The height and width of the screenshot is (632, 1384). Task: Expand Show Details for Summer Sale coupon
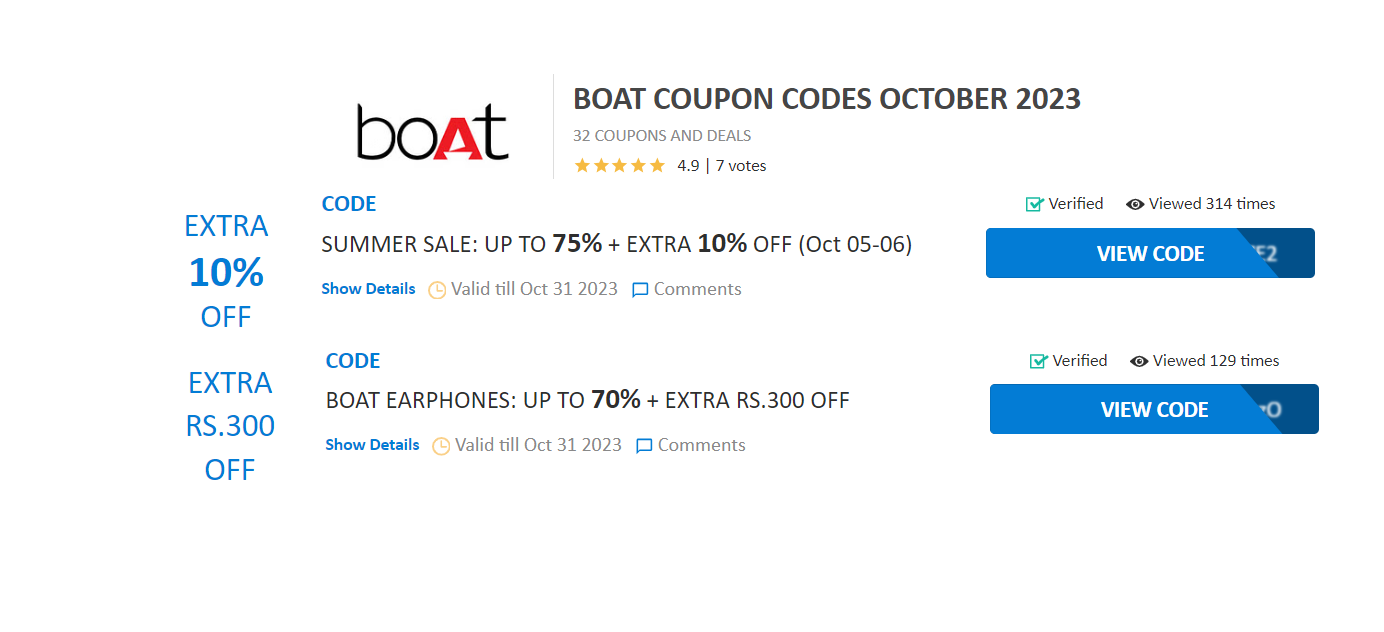pyautogui.click(x=368, y=289)
